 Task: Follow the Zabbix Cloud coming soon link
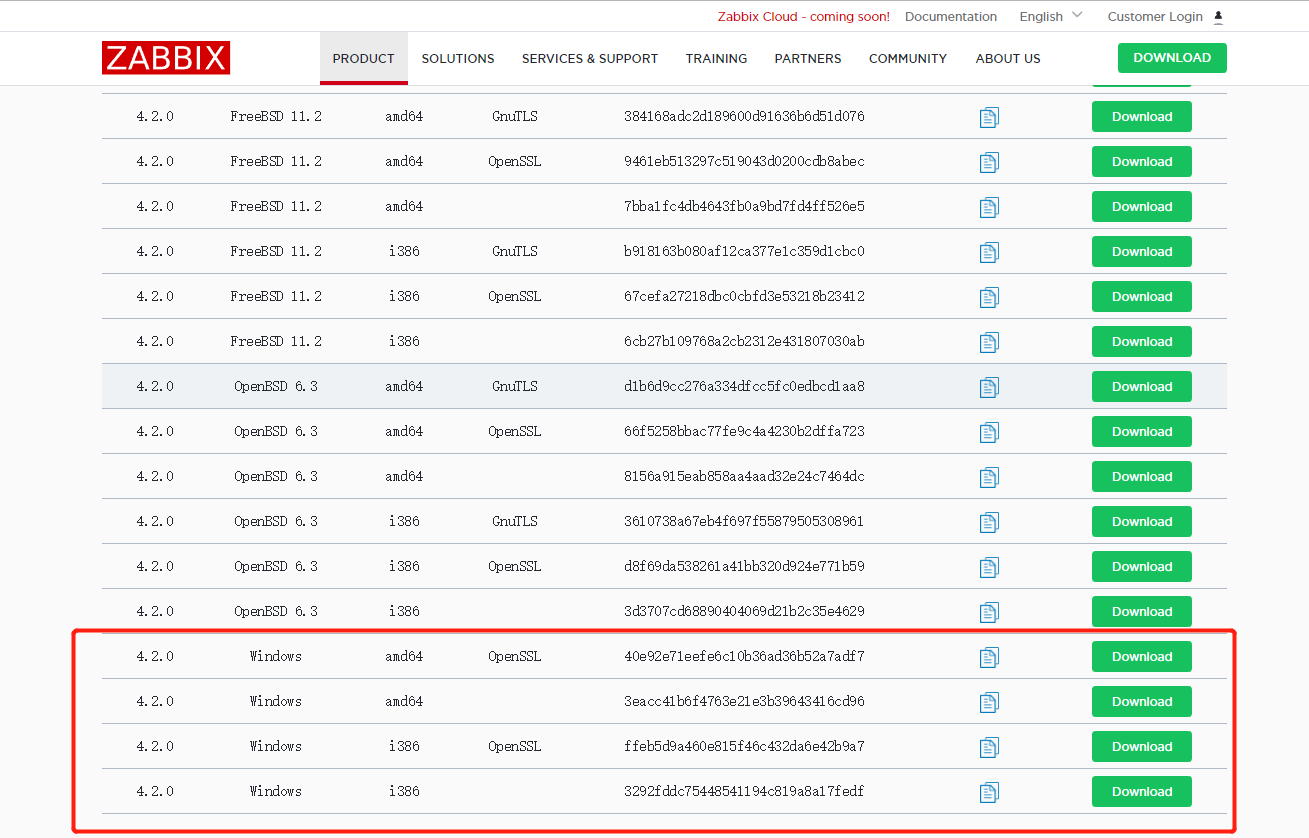804,16
